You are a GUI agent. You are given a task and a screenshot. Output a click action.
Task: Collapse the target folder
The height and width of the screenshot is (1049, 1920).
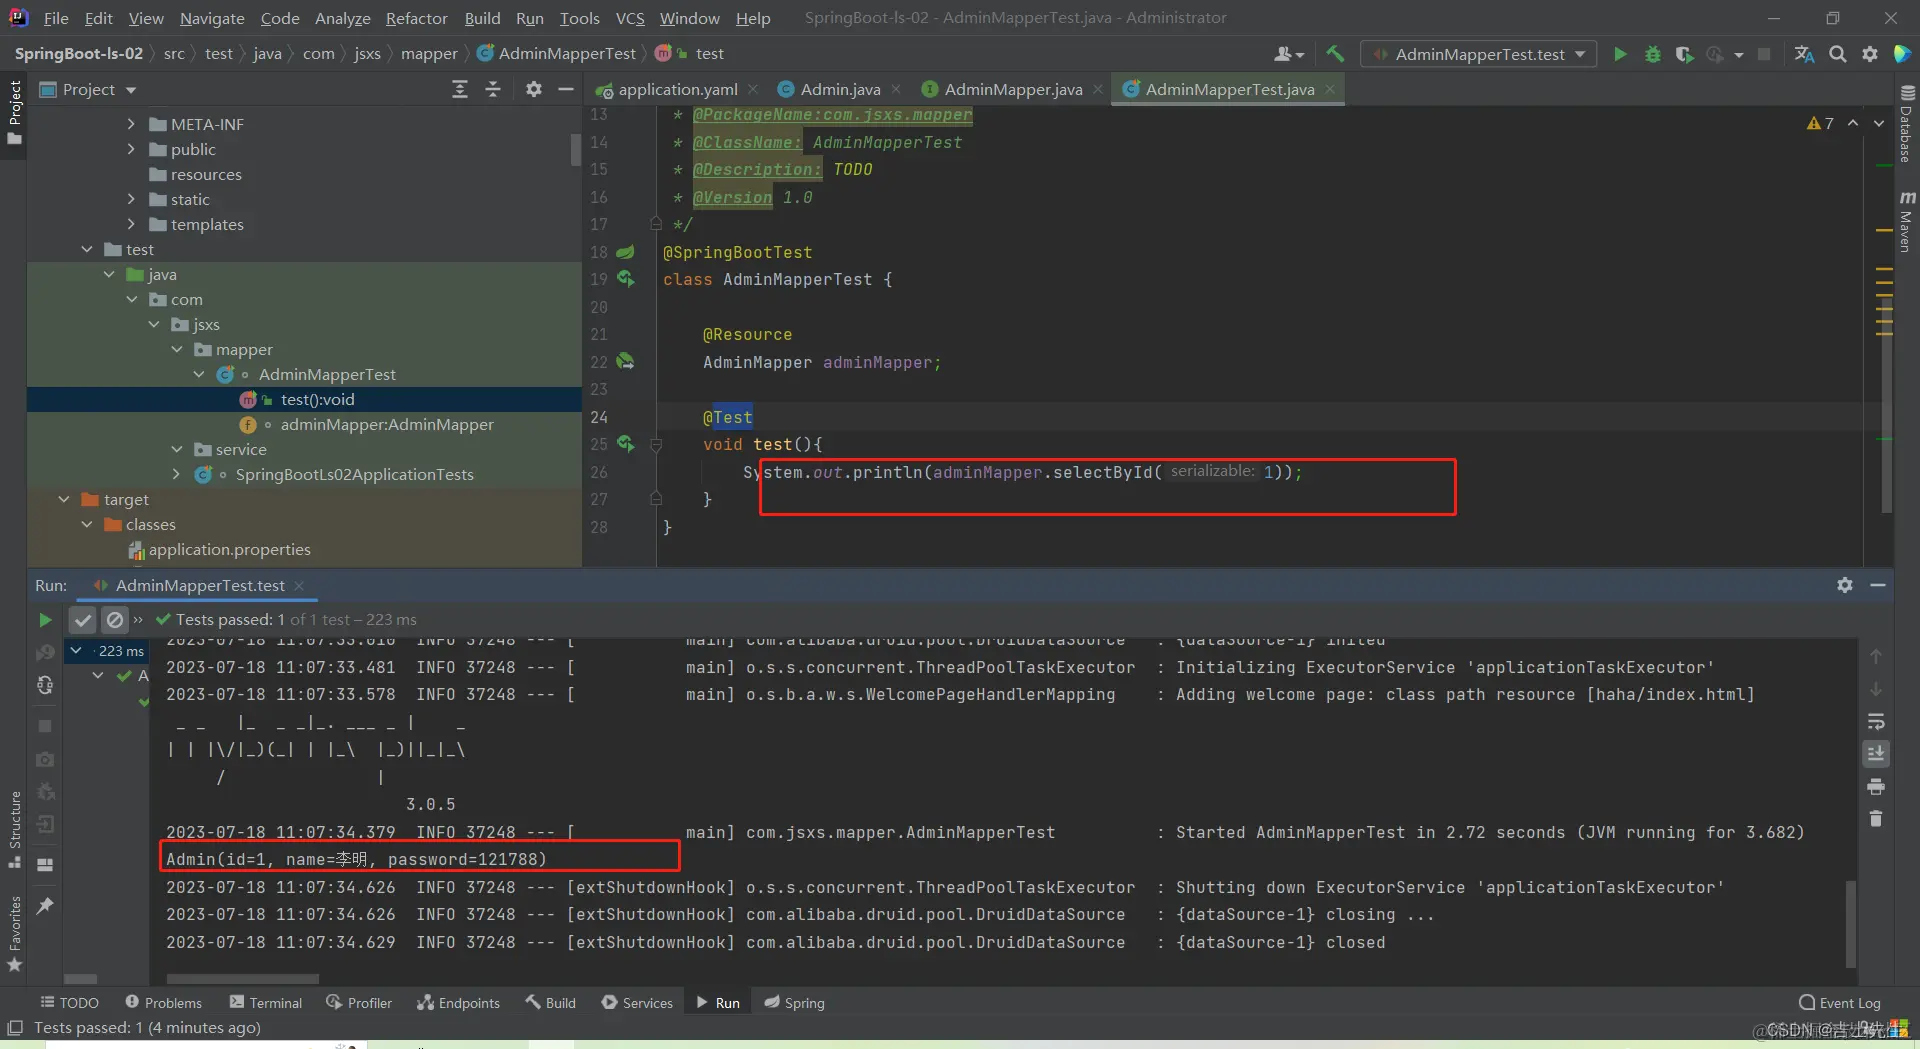(x=64, y=499)
